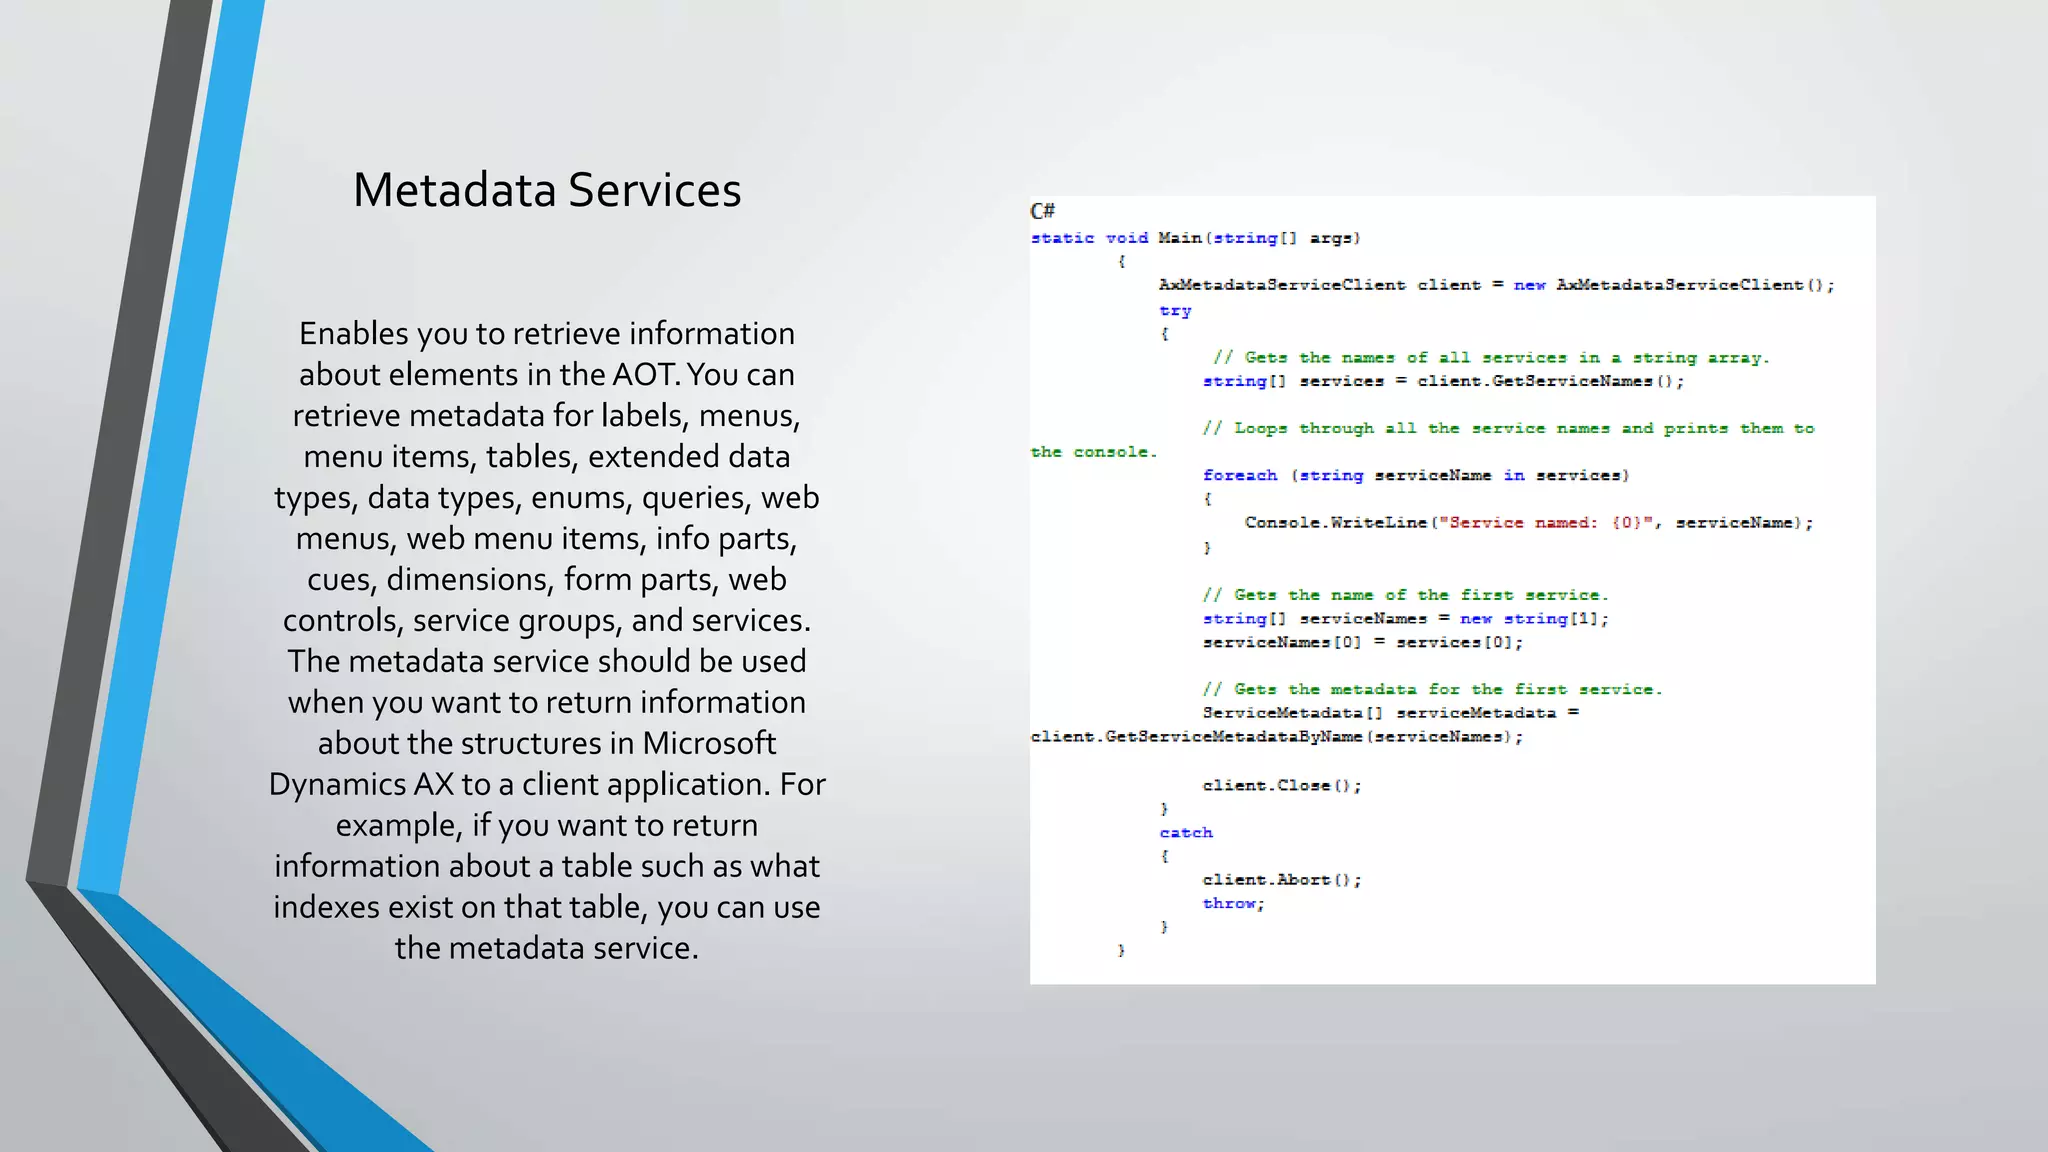The height and width of the screenshot is (1152, 2048).
Task: Click the 'client.GetServiceMetadataByName(serviceNames);' line
Action: [x=1277, y=737]
